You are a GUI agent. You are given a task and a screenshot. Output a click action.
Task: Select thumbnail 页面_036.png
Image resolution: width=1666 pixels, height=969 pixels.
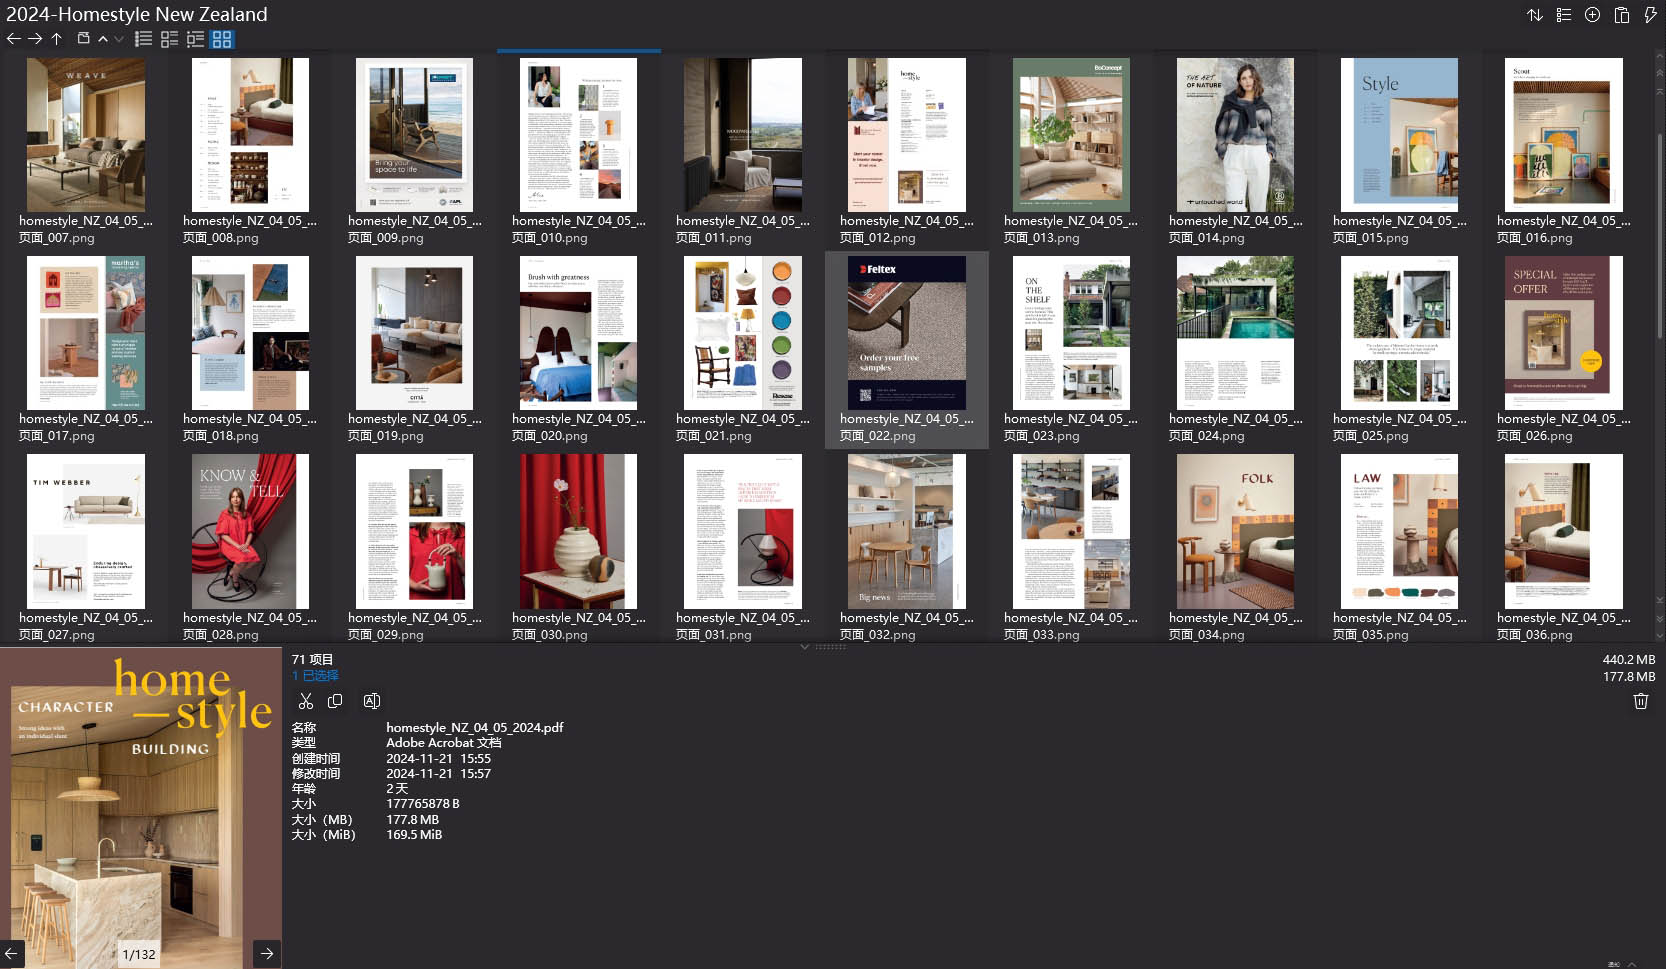point(1564,531)
